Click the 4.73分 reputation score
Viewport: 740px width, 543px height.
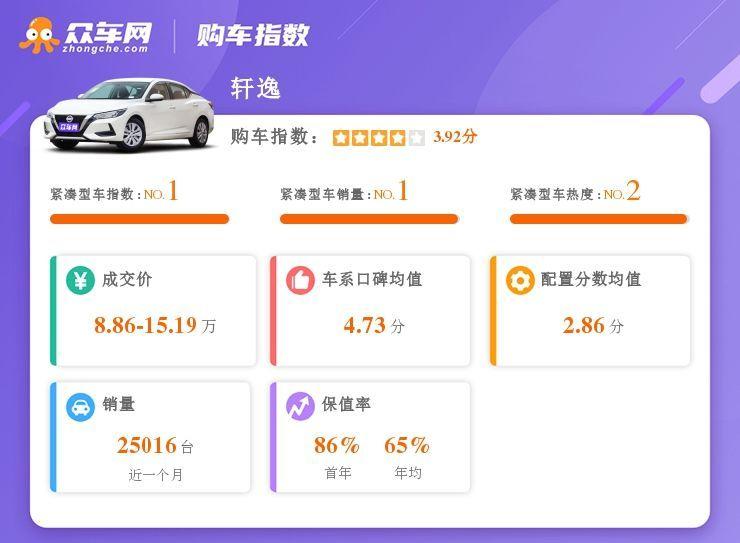click(x=374, y=325)
